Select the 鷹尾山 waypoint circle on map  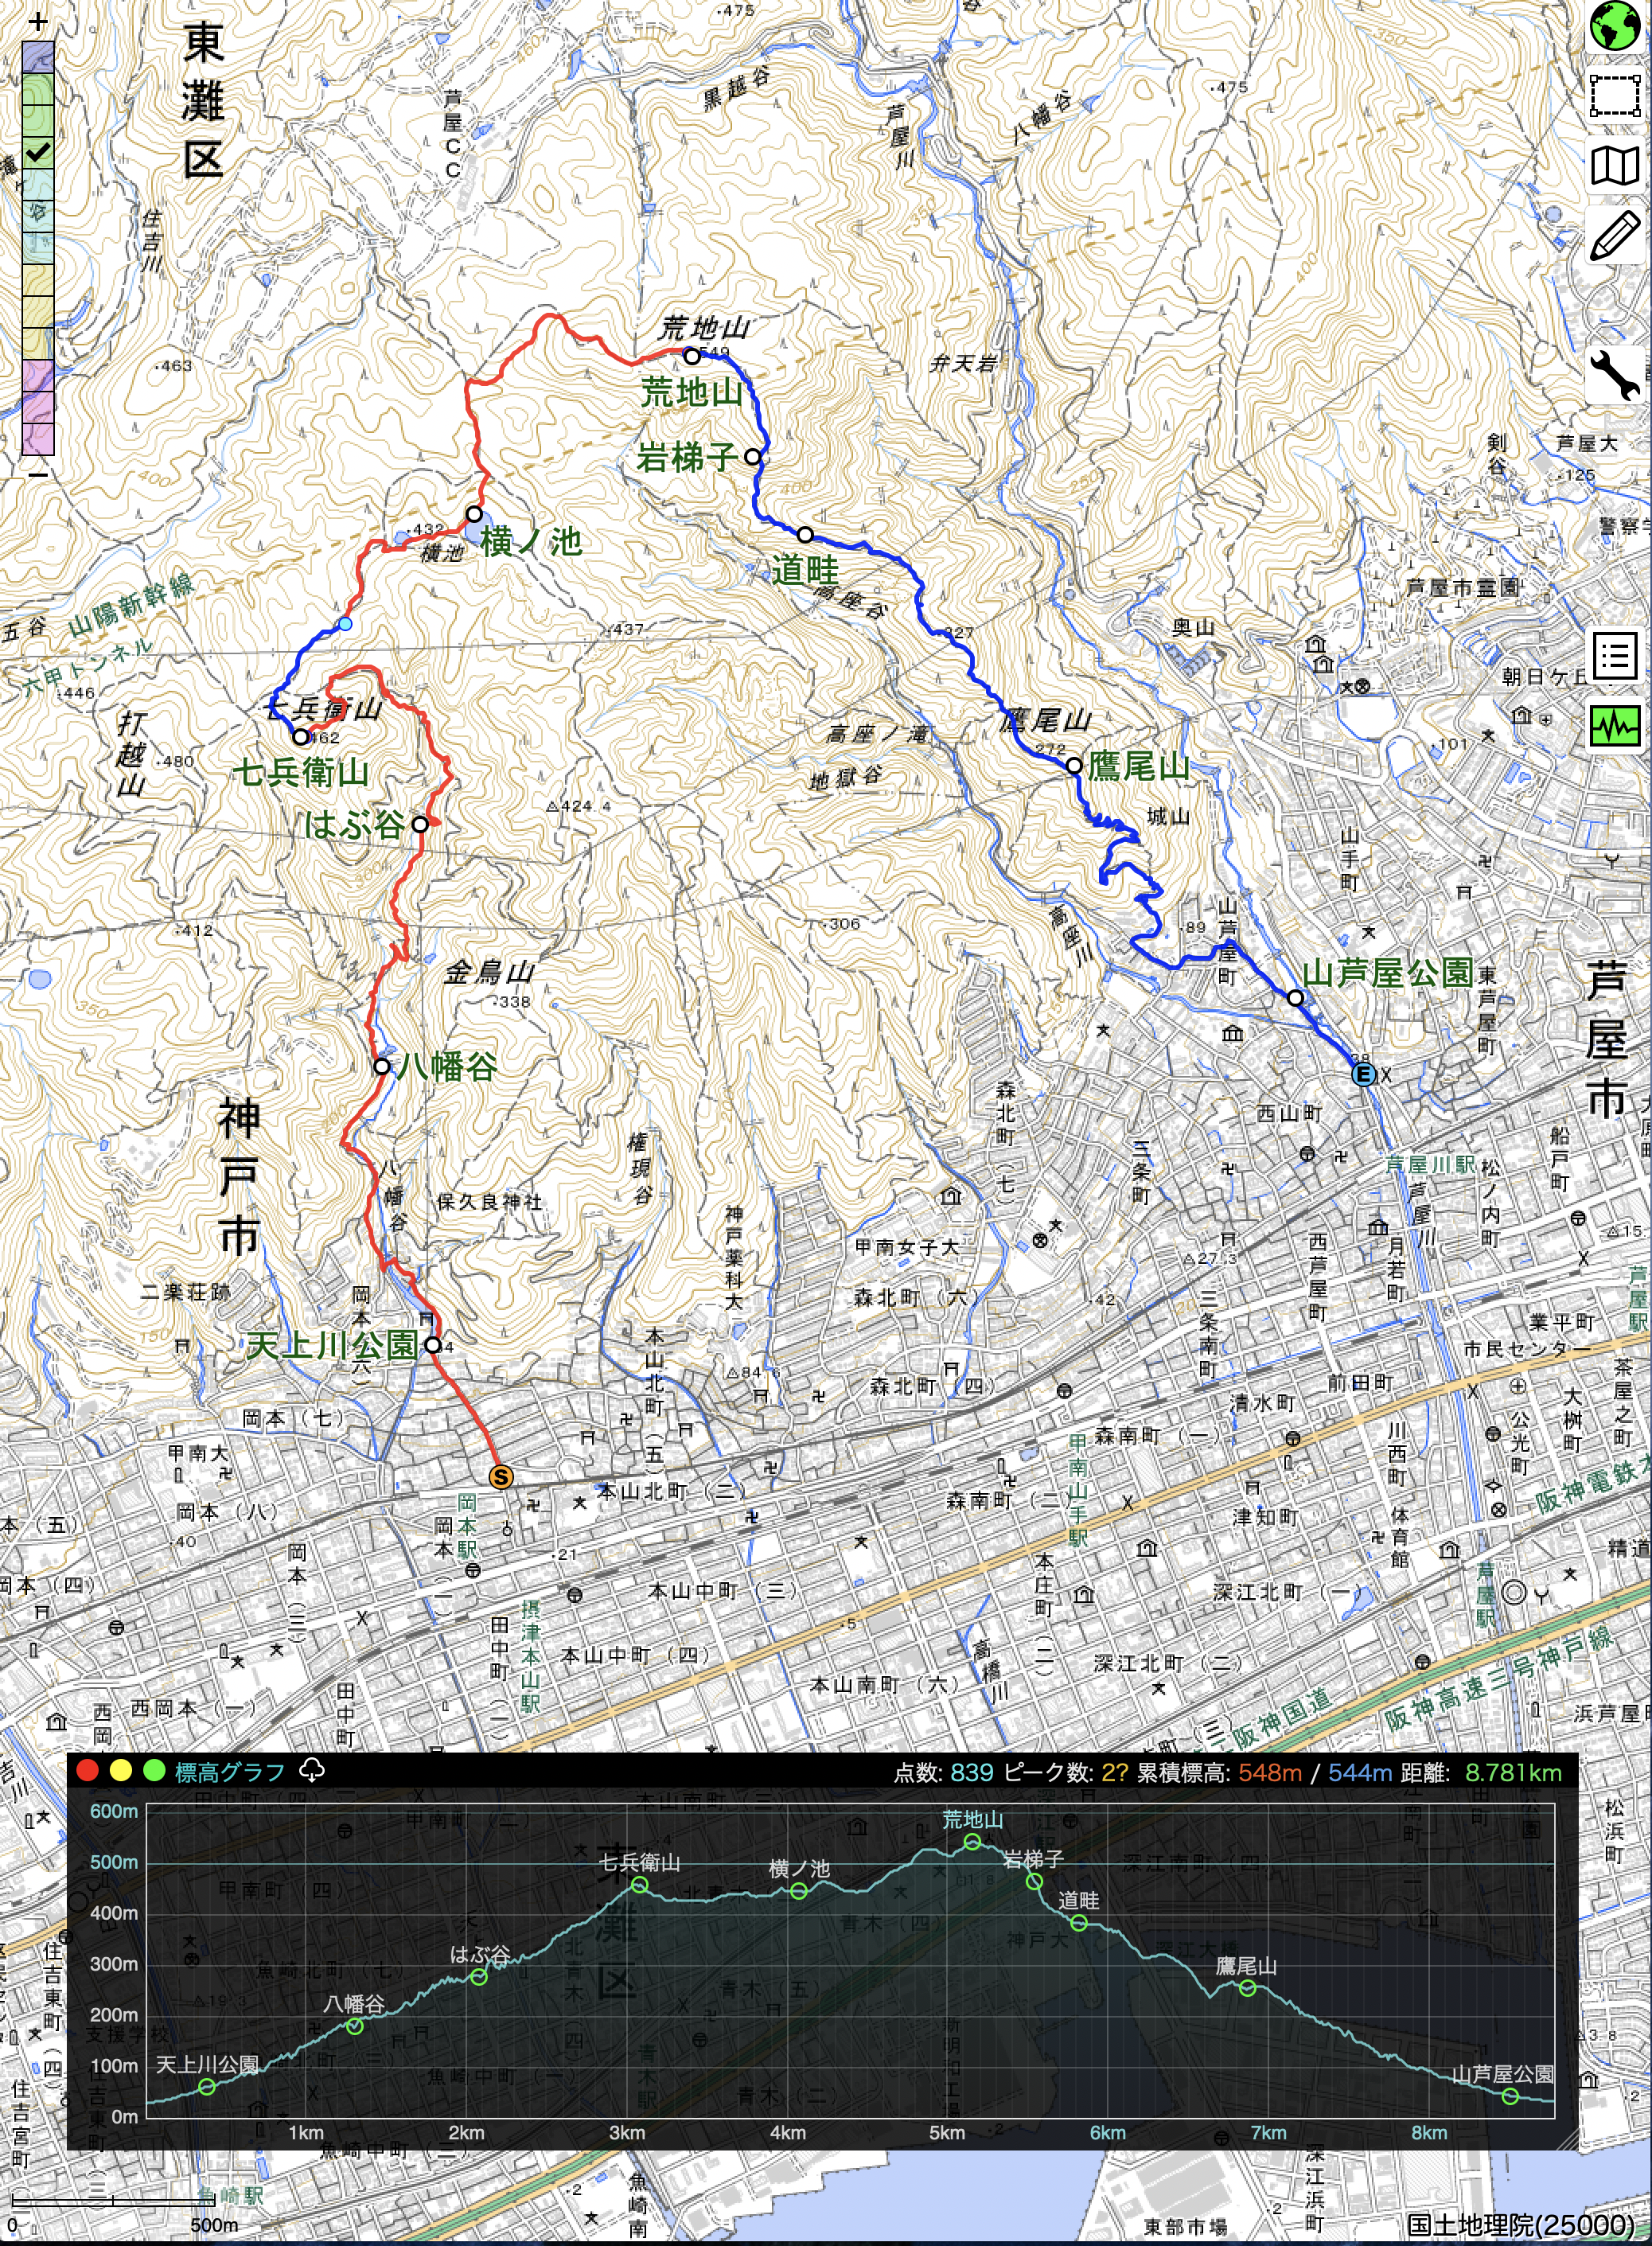click(1074, 766)
